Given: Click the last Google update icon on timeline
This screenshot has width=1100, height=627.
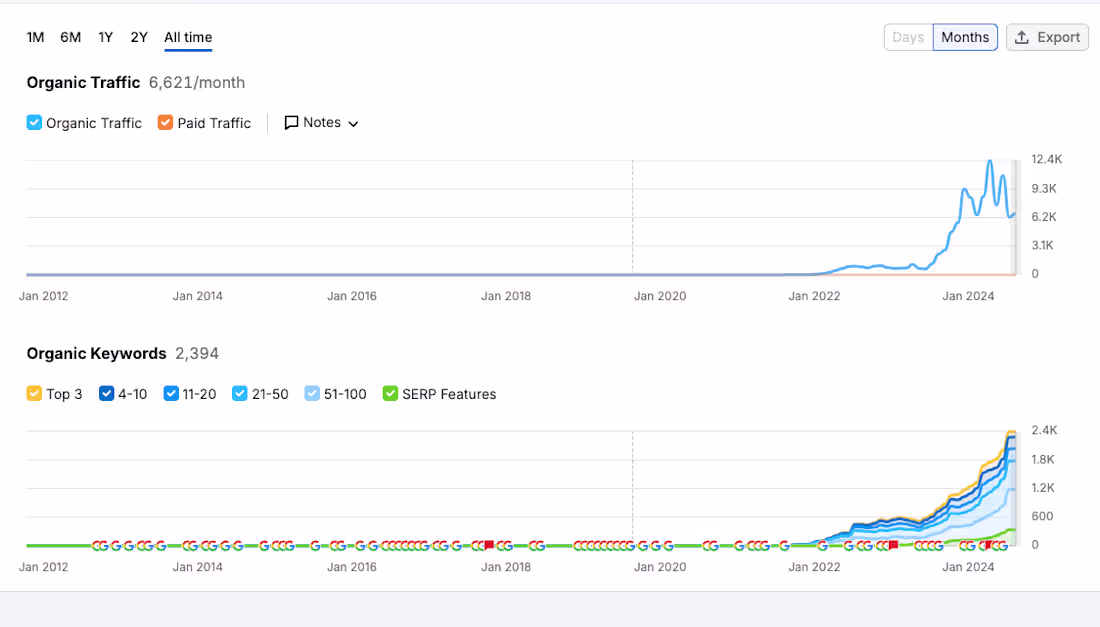Looking at the screenshot, I should 1004,546.
